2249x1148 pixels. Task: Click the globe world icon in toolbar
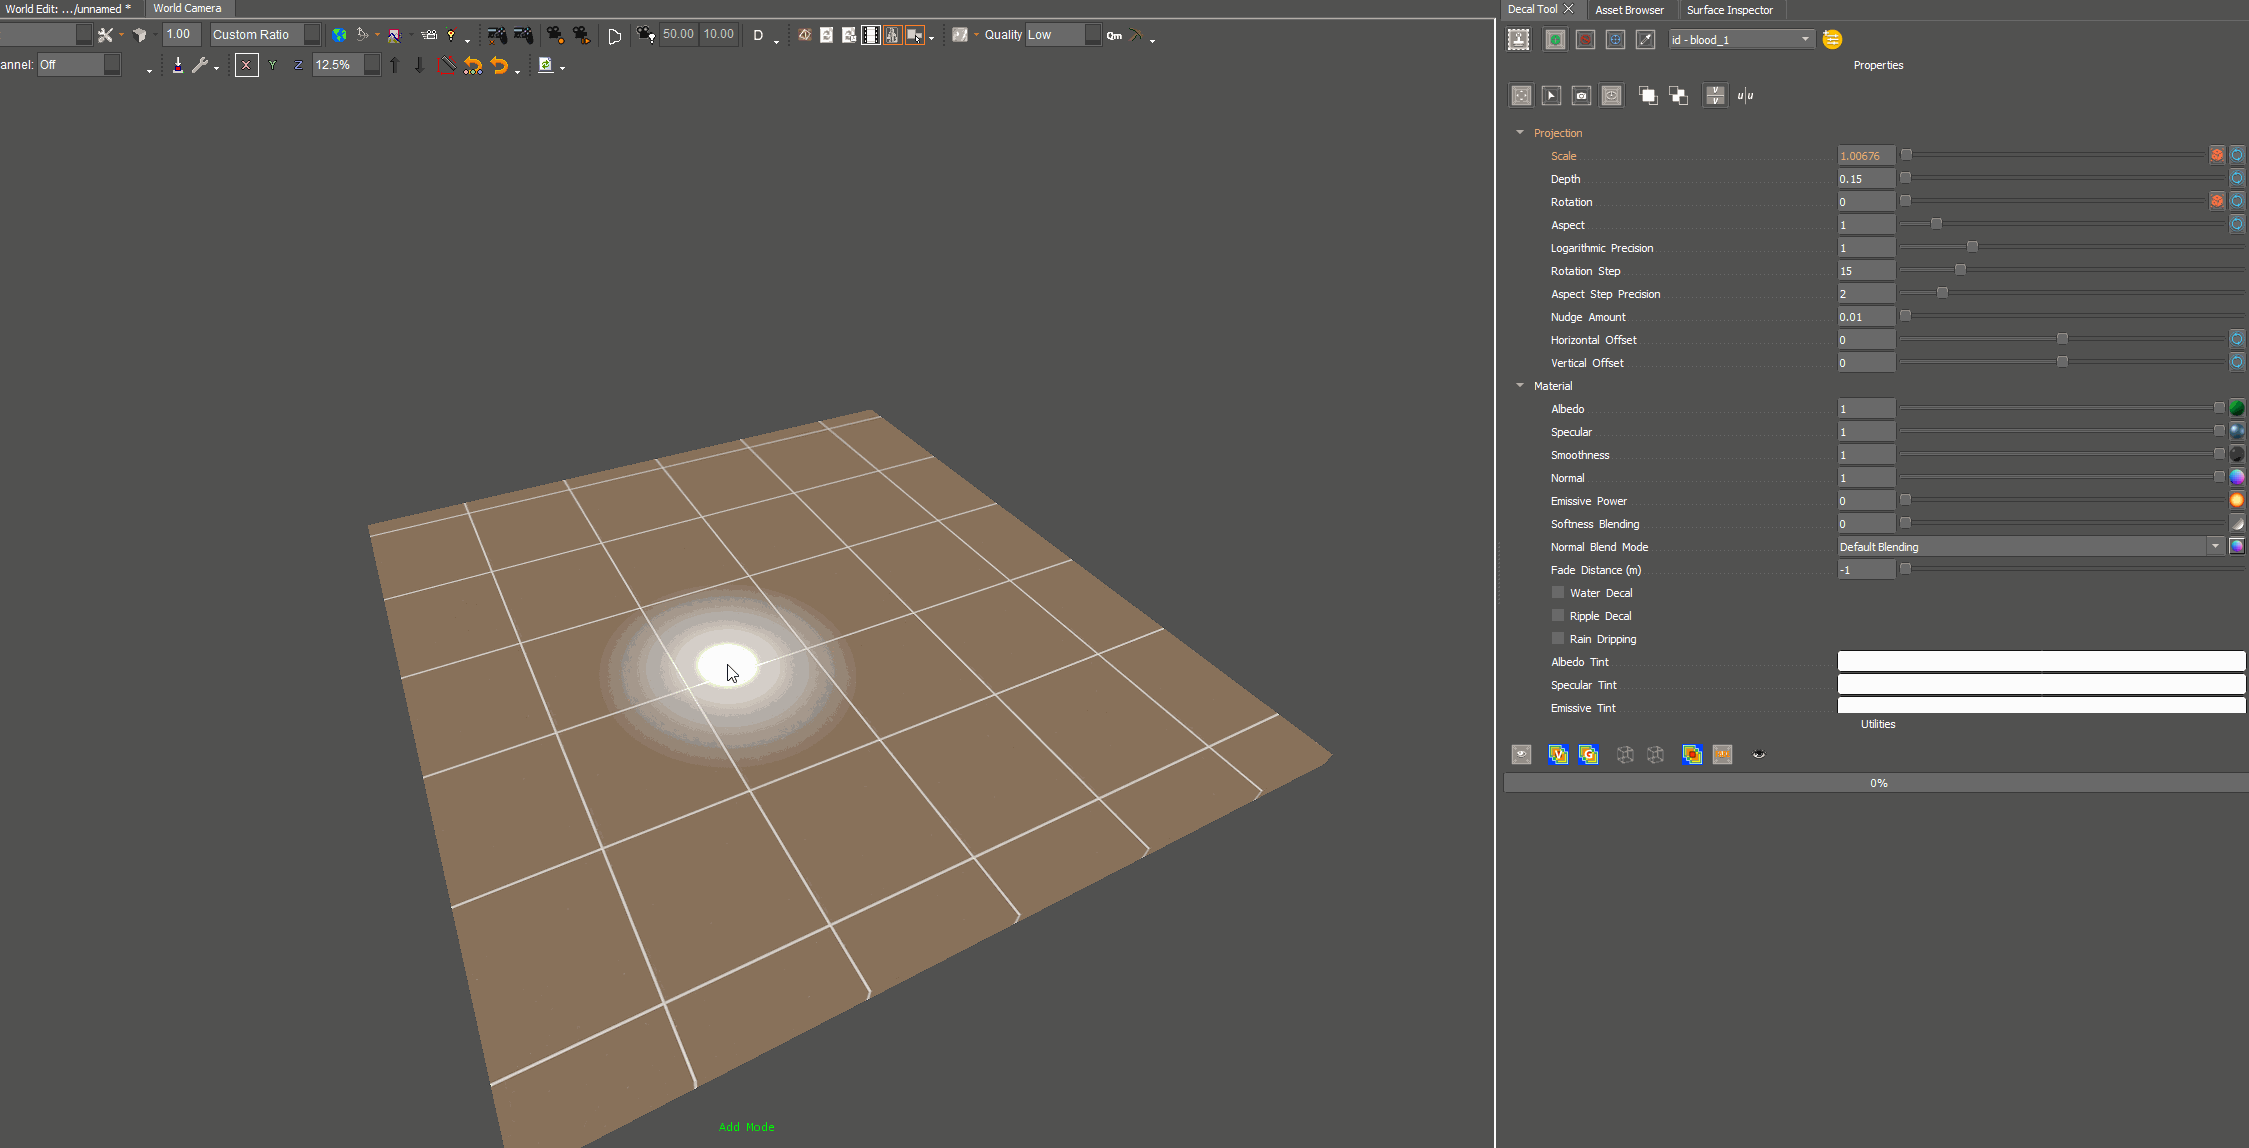coord(339,35)
